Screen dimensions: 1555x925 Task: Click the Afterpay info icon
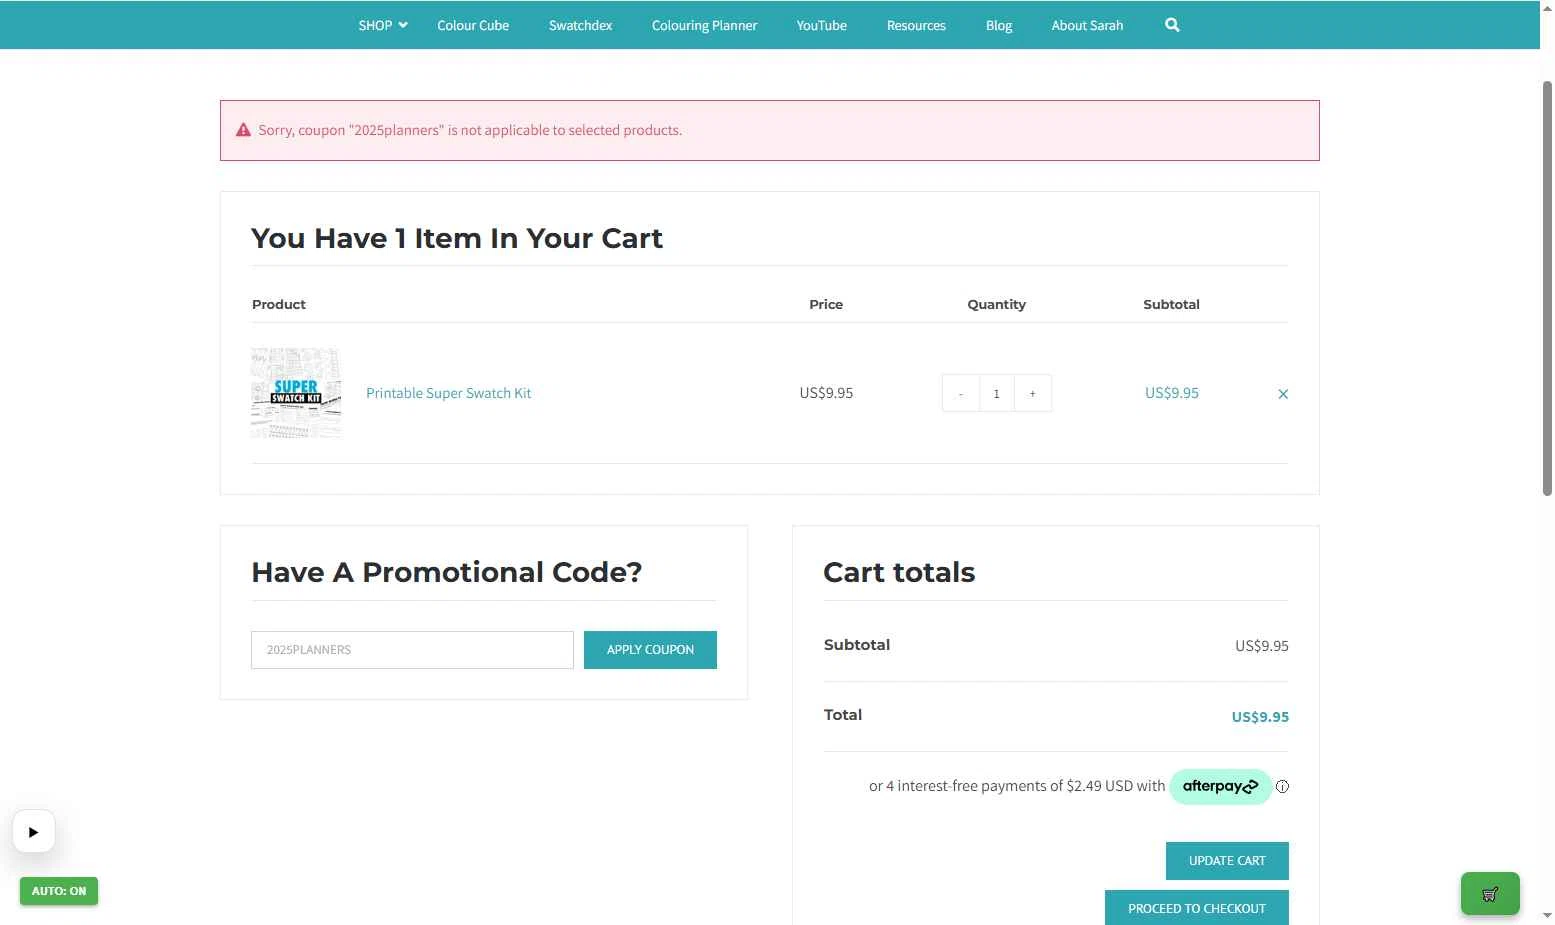click(1282, 787)
